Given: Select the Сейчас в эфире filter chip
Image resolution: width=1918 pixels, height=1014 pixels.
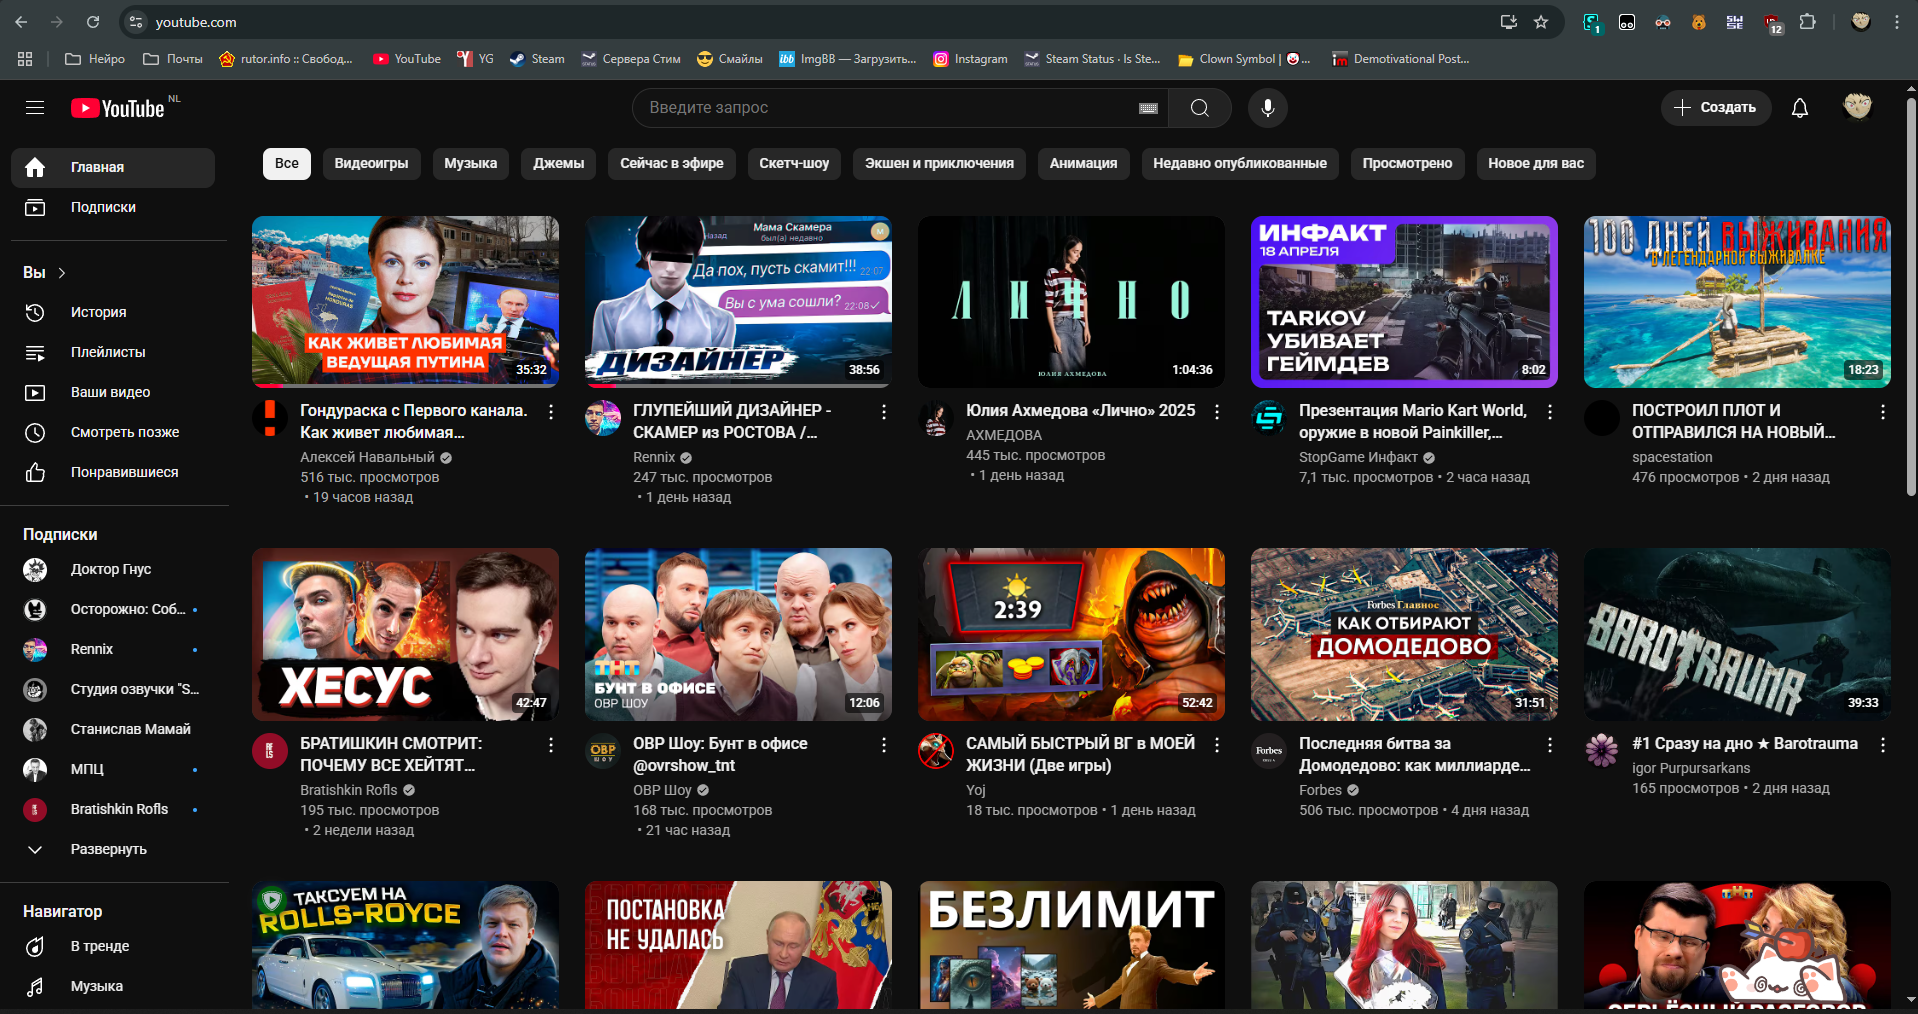Looking at the screenshot, I should pos(671,164).
